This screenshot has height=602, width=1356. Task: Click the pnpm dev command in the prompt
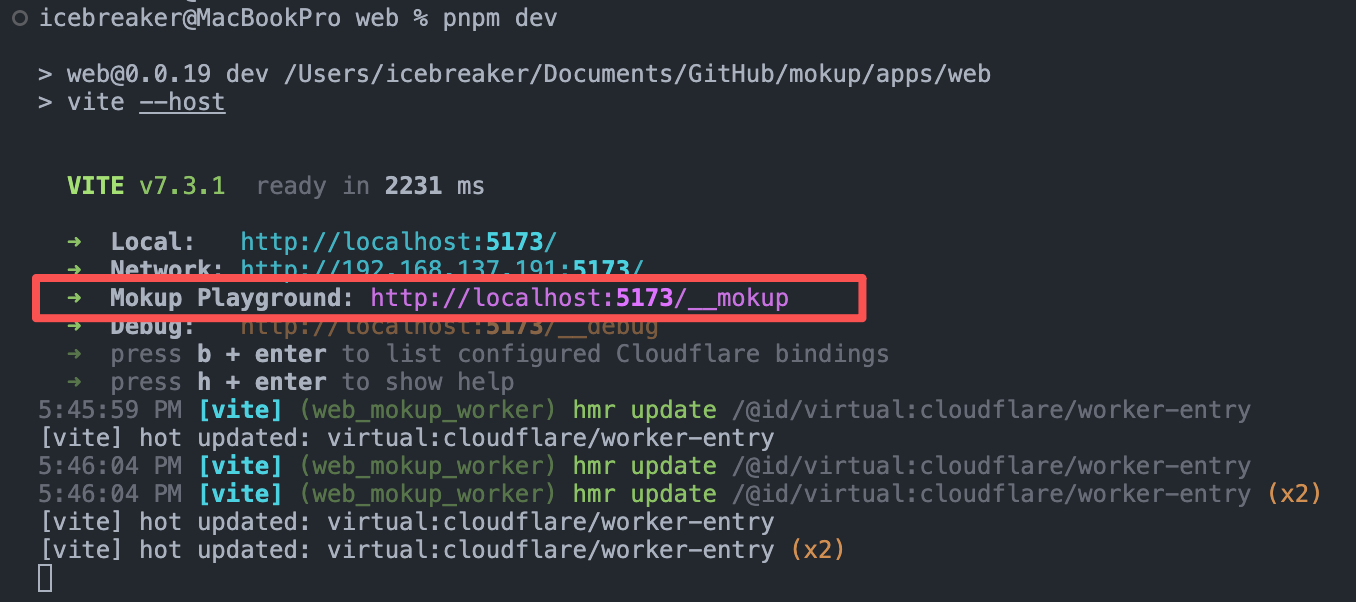pyautogui.click(x=496, y=16)
